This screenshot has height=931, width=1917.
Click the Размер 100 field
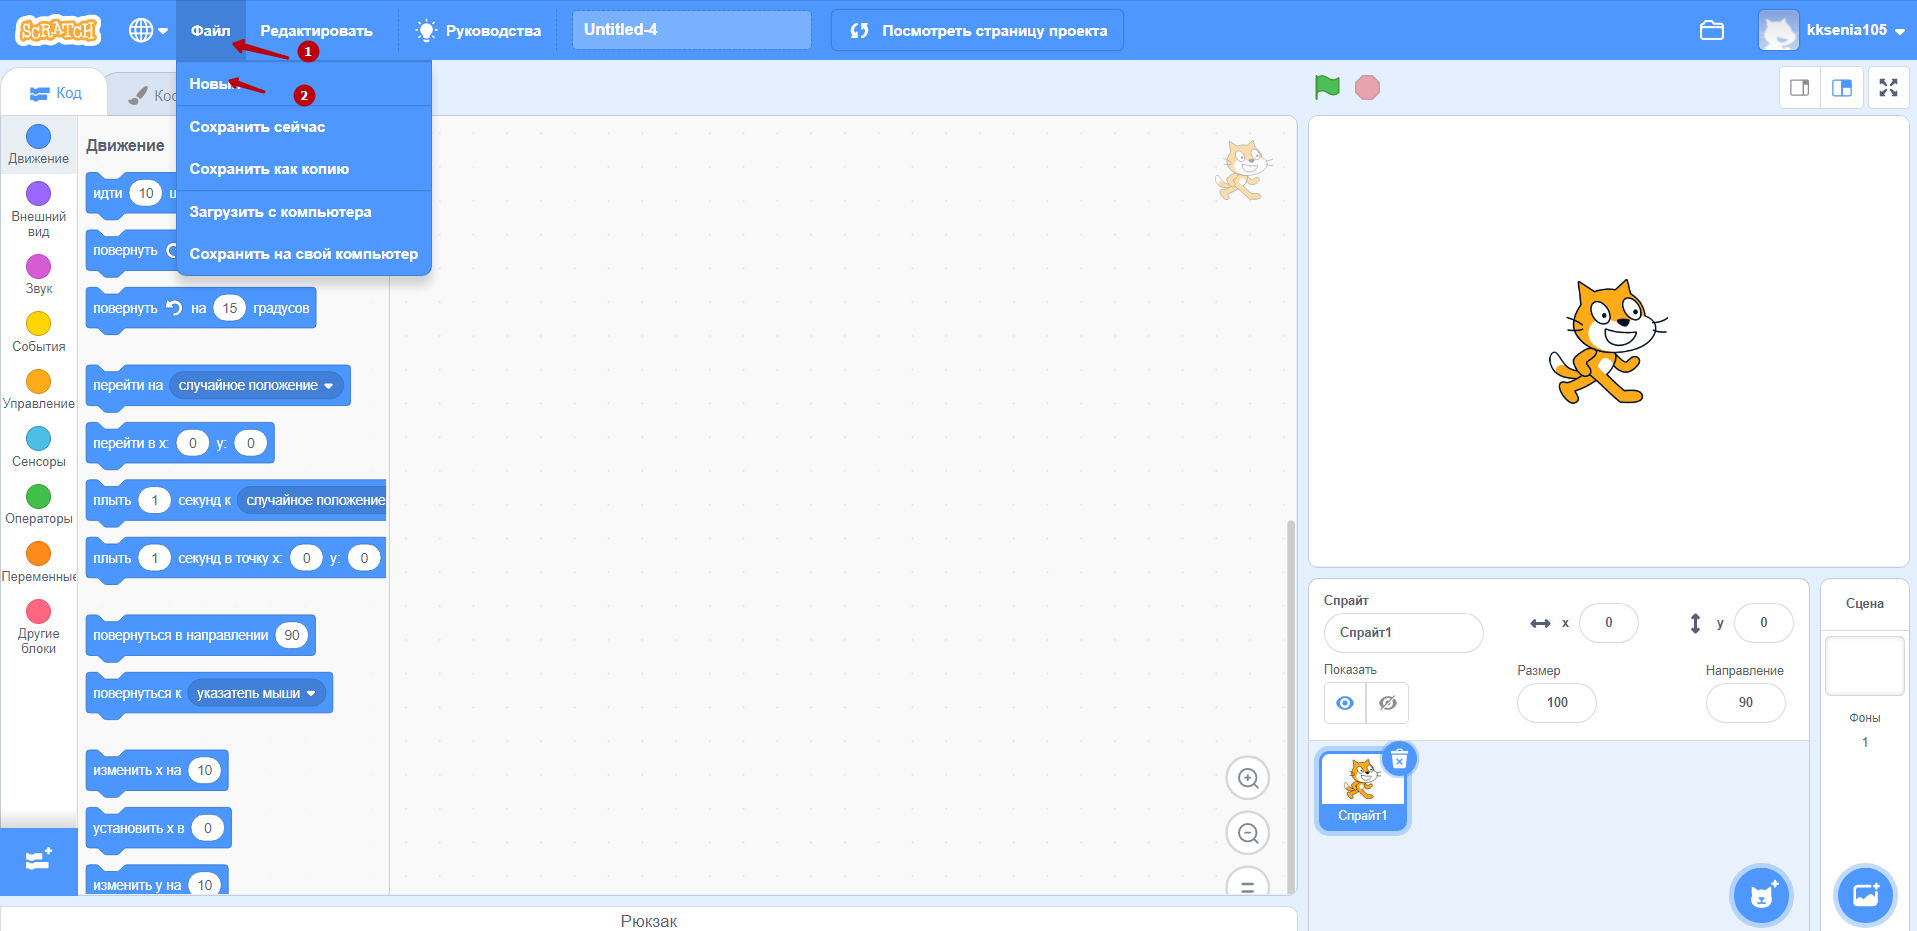coord(1557,703)
